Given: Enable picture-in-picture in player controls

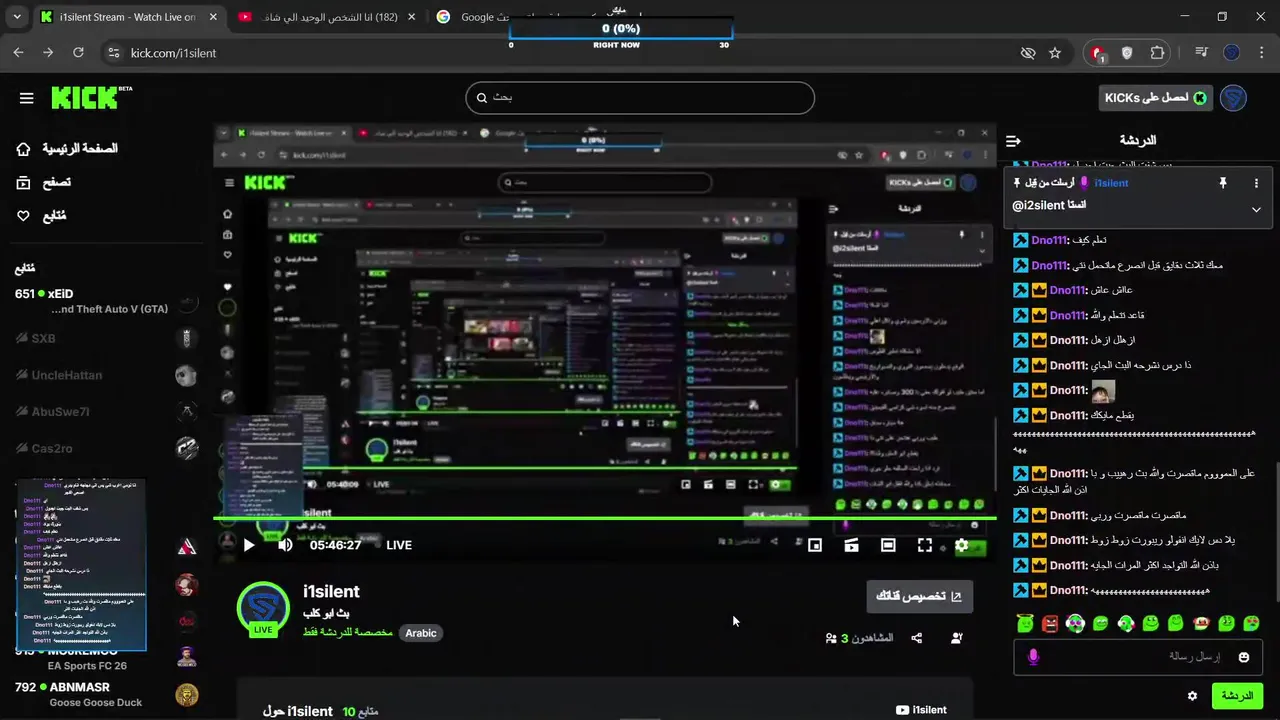Looking at the screenshot, I should pyautogui.click(x=815, y=545).
